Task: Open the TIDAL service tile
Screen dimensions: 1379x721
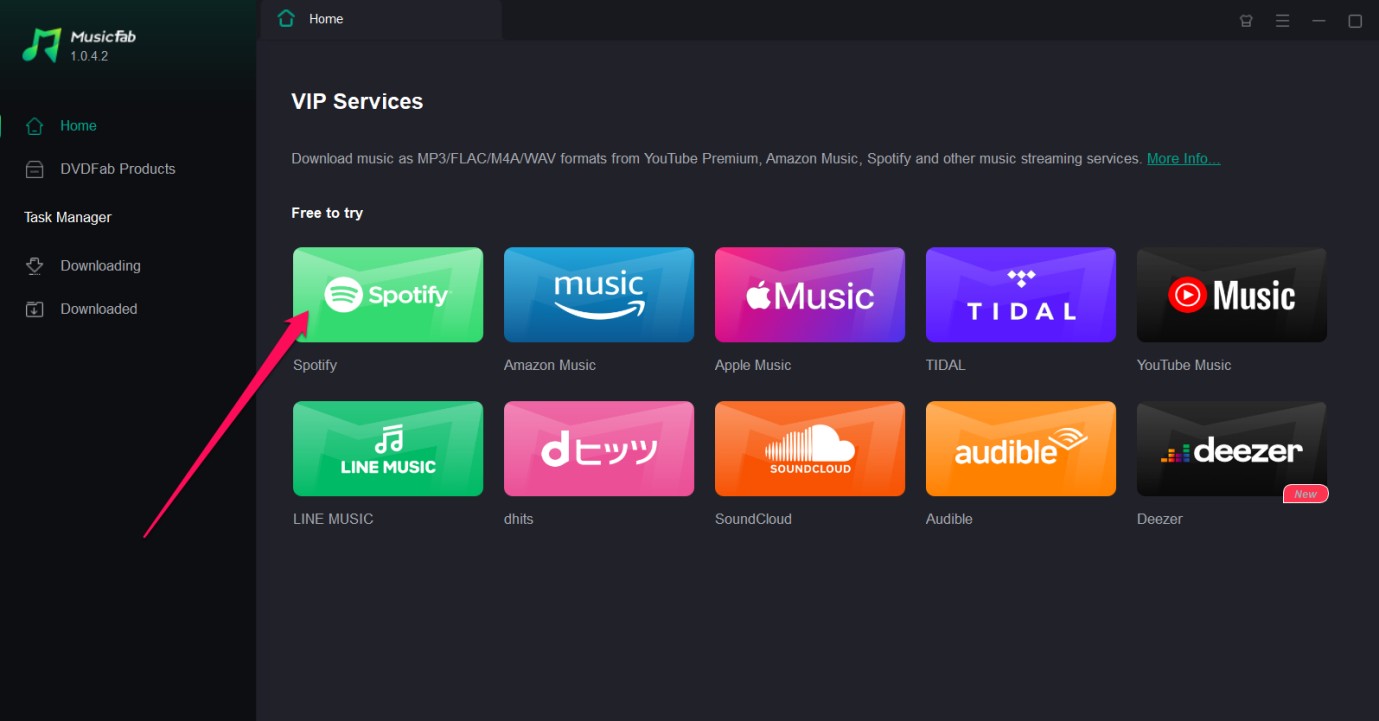Action: pos(1021,295)
